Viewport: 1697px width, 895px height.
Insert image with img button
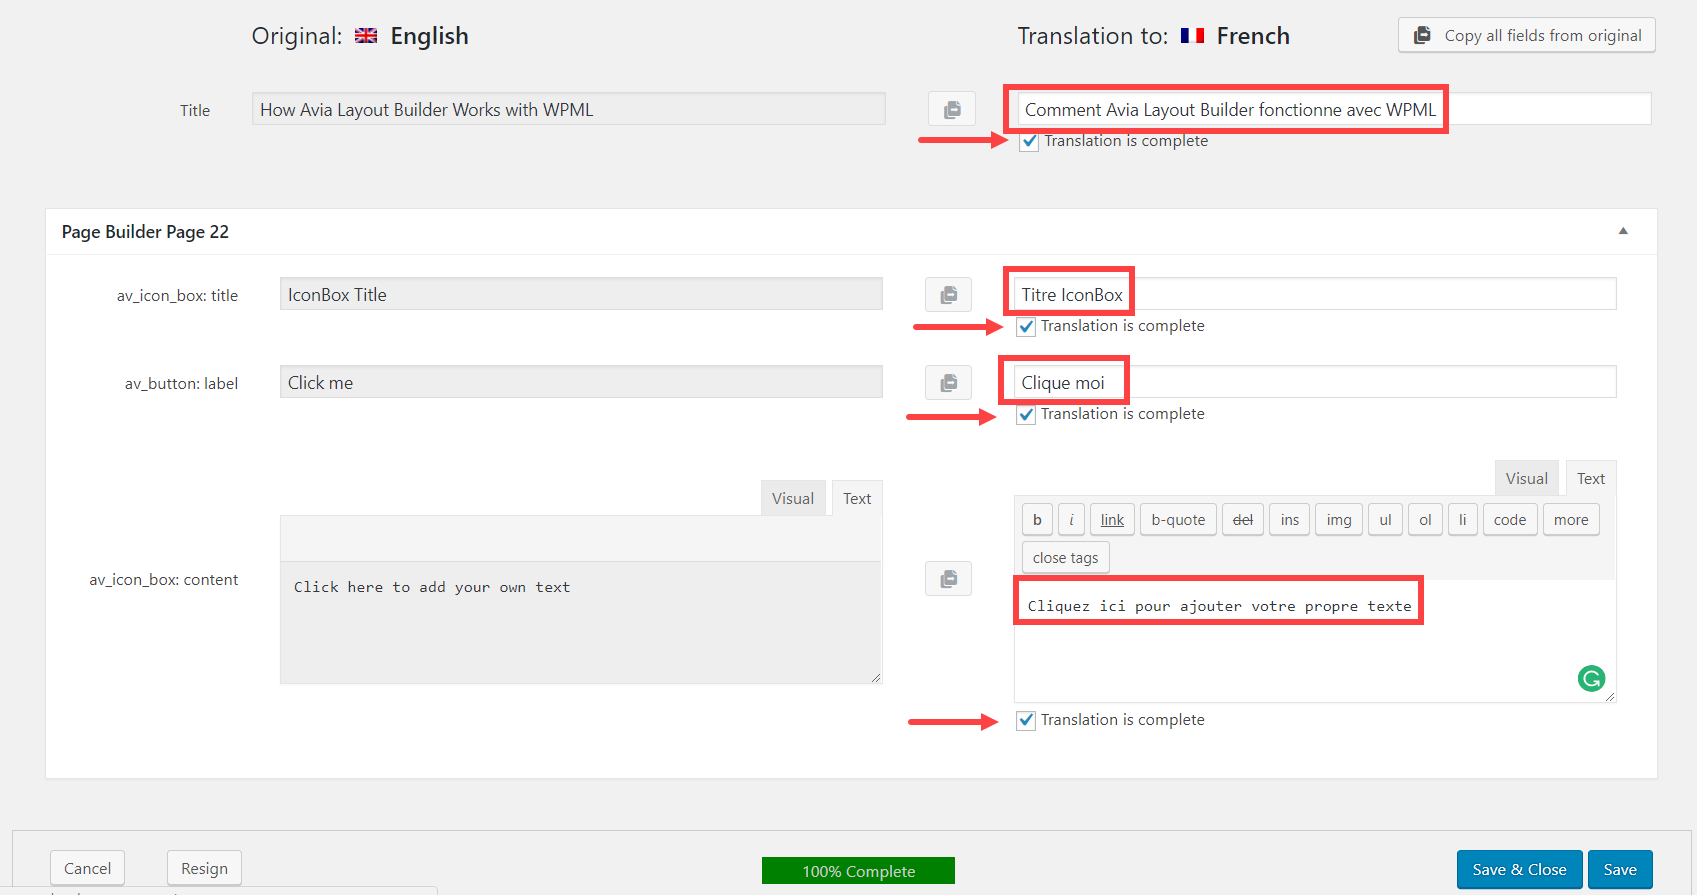click(1339, 519)
